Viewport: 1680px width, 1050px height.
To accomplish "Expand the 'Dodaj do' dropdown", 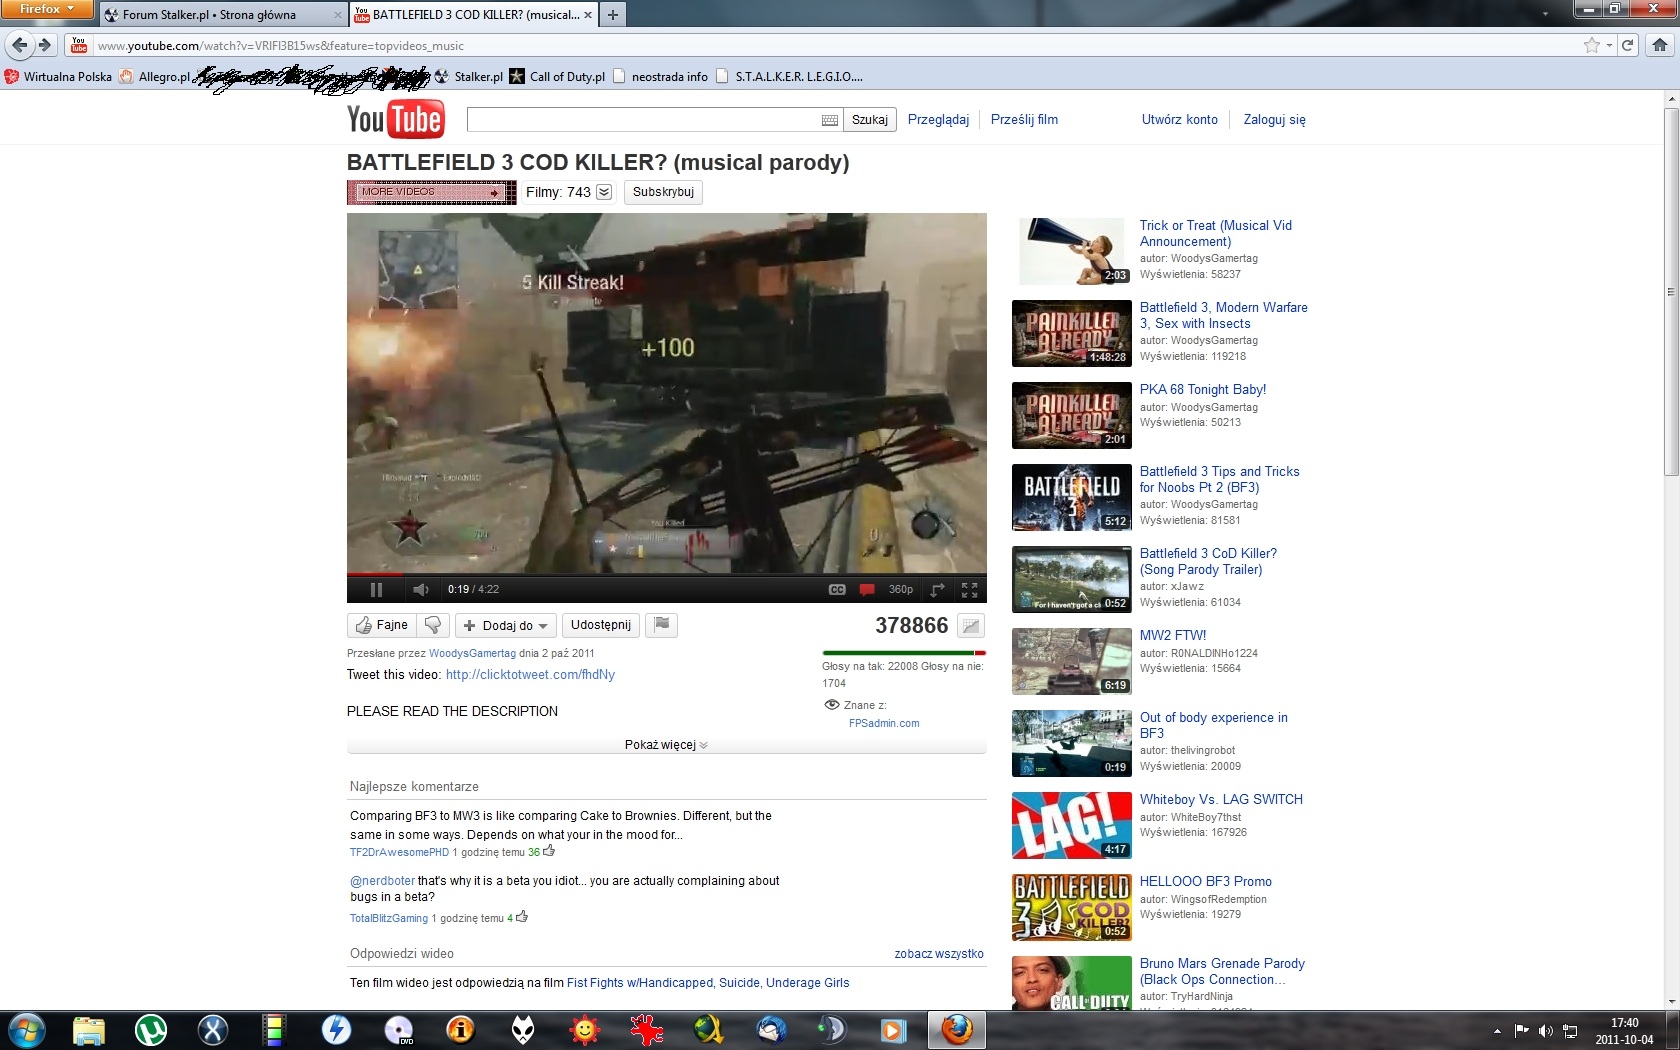I will coord(506,625).
